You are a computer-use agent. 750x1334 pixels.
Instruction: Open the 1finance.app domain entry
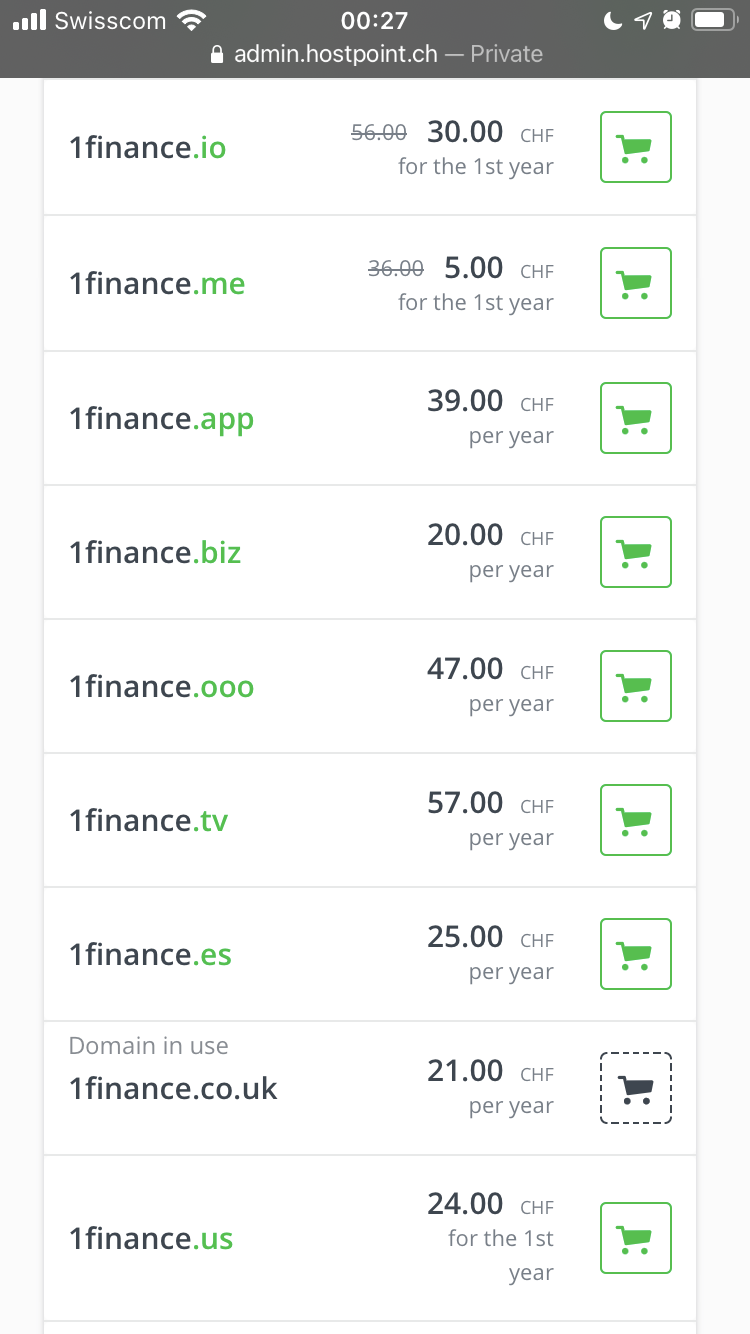click(161, 418)
